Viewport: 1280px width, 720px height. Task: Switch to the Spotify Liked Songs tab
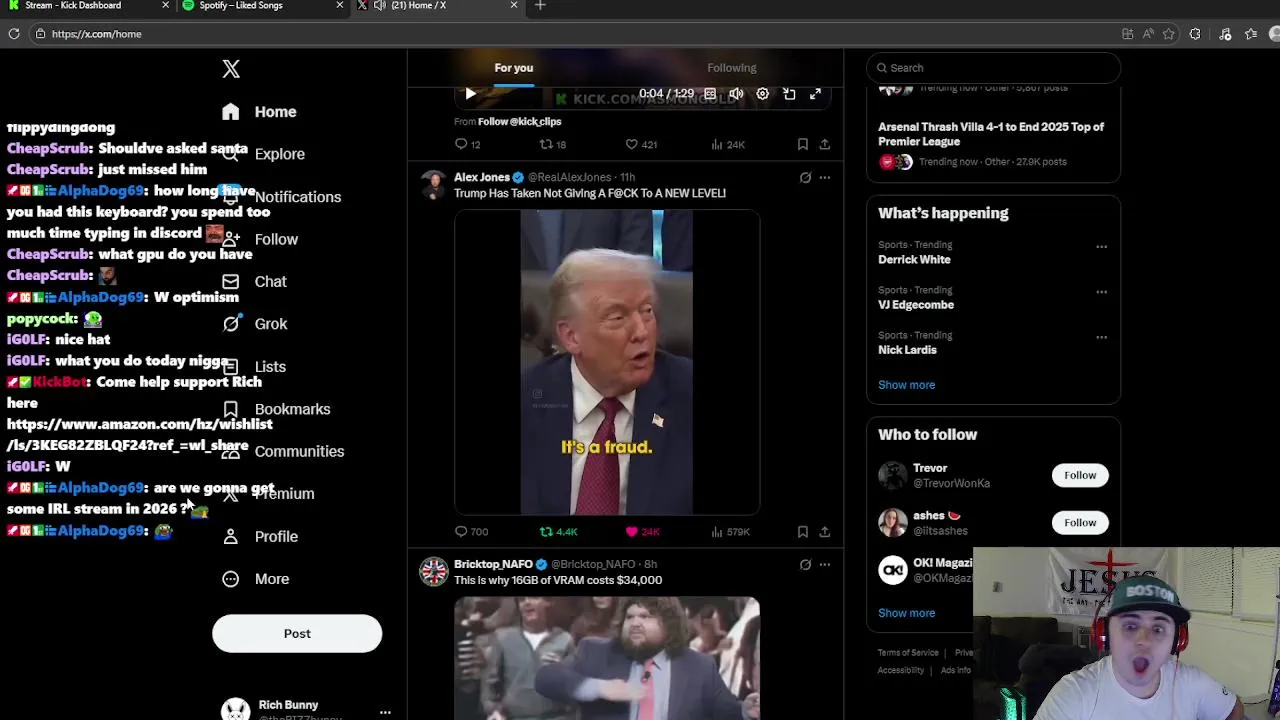click(x=262, y=6)
